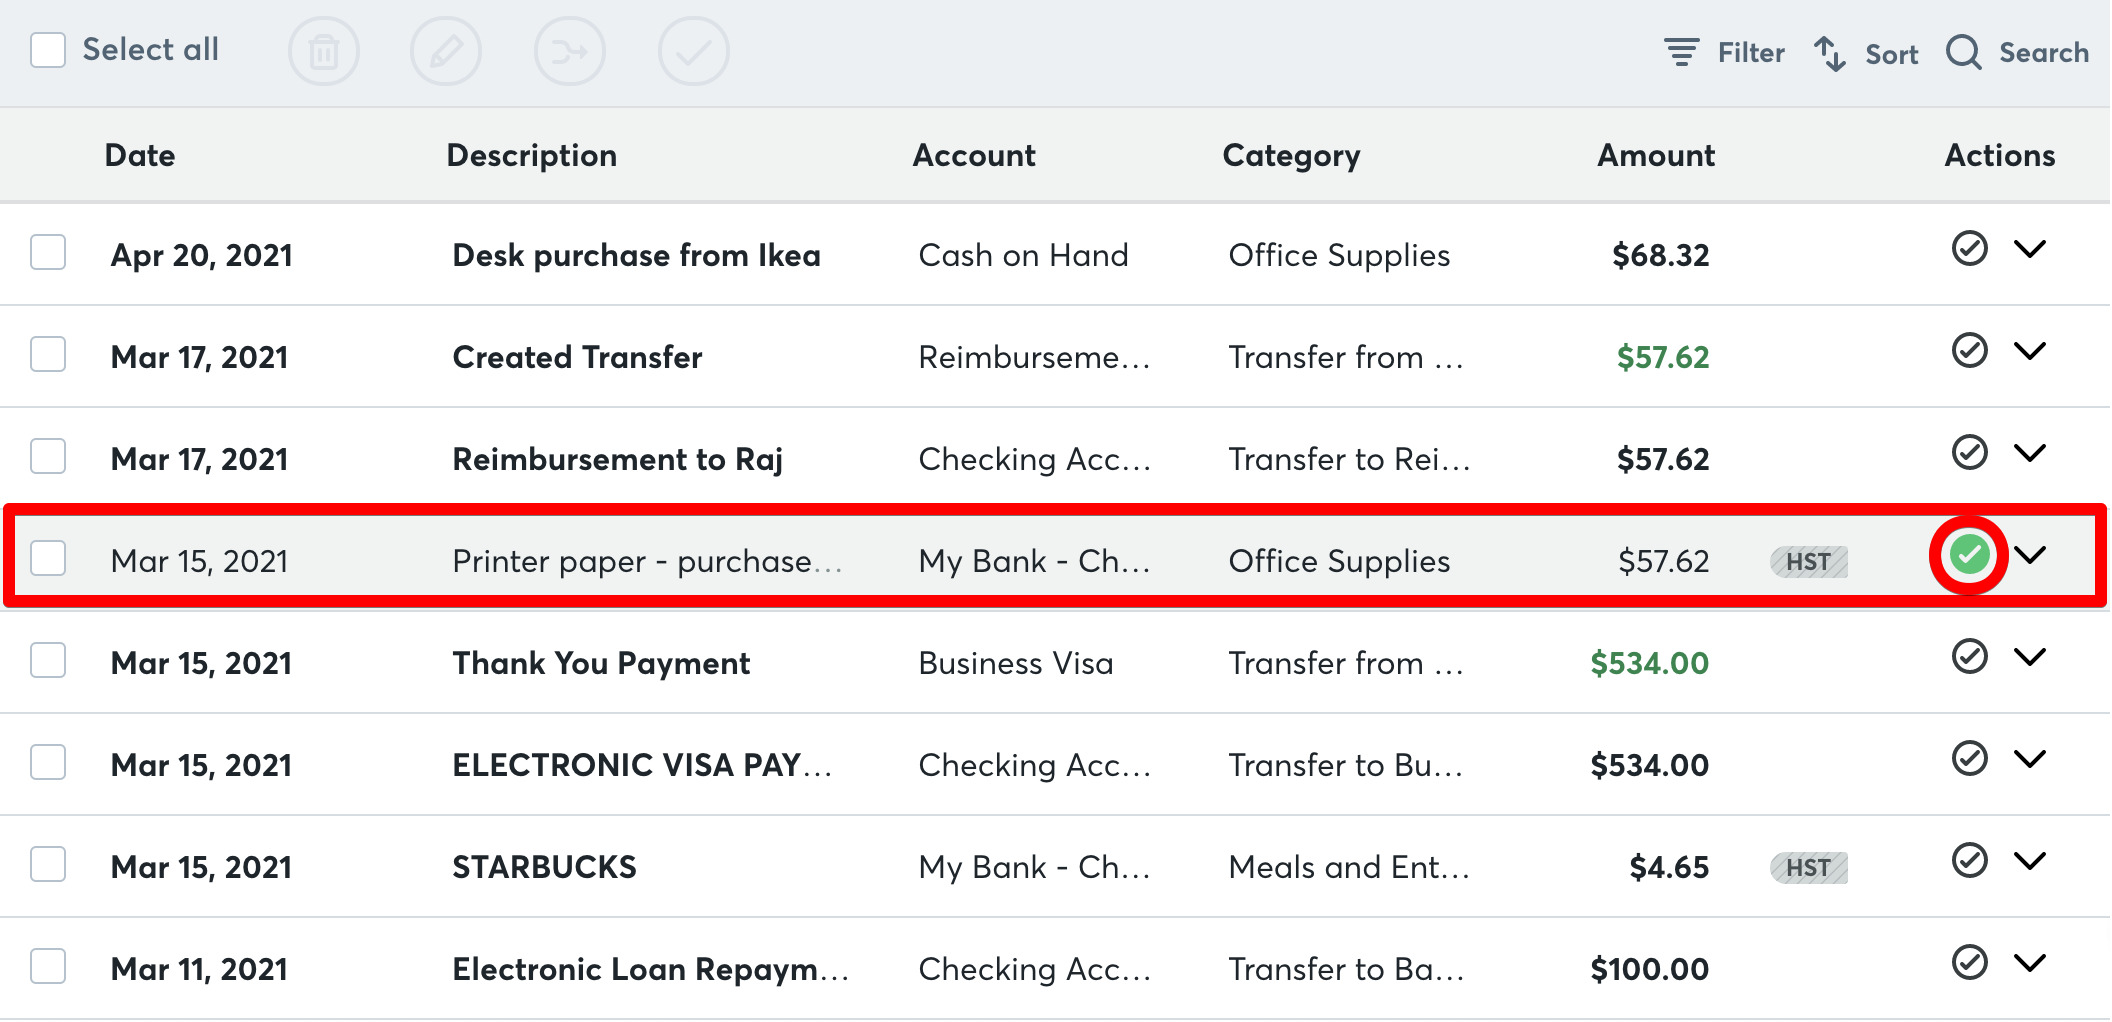Screen dimensions: 2112x1022
Task: Mark Thank You Payment as reviewed
Action: [x=1969, y=656]
